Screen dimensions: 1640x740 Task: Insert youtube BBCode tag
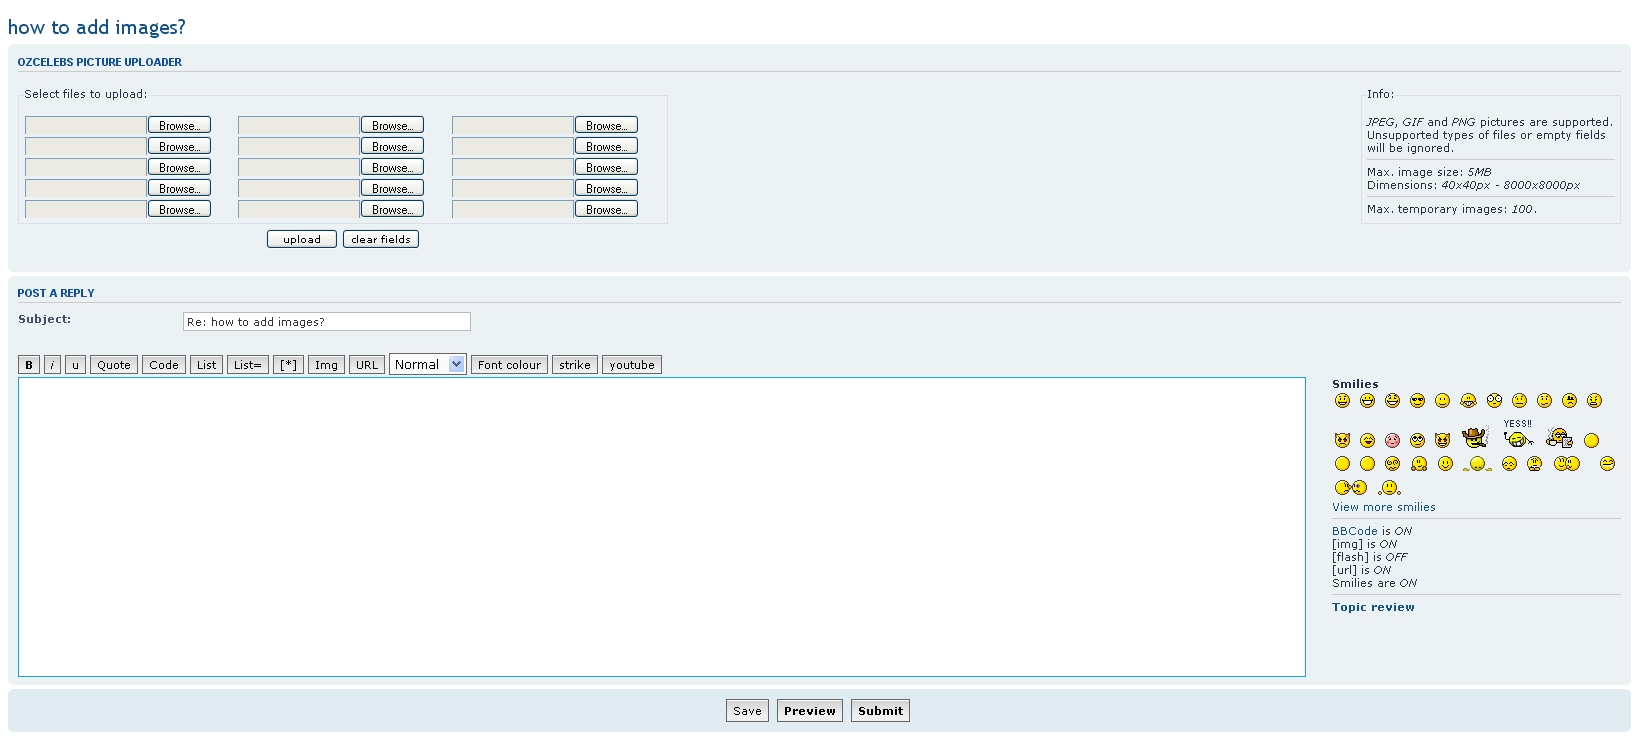[632, 365]
